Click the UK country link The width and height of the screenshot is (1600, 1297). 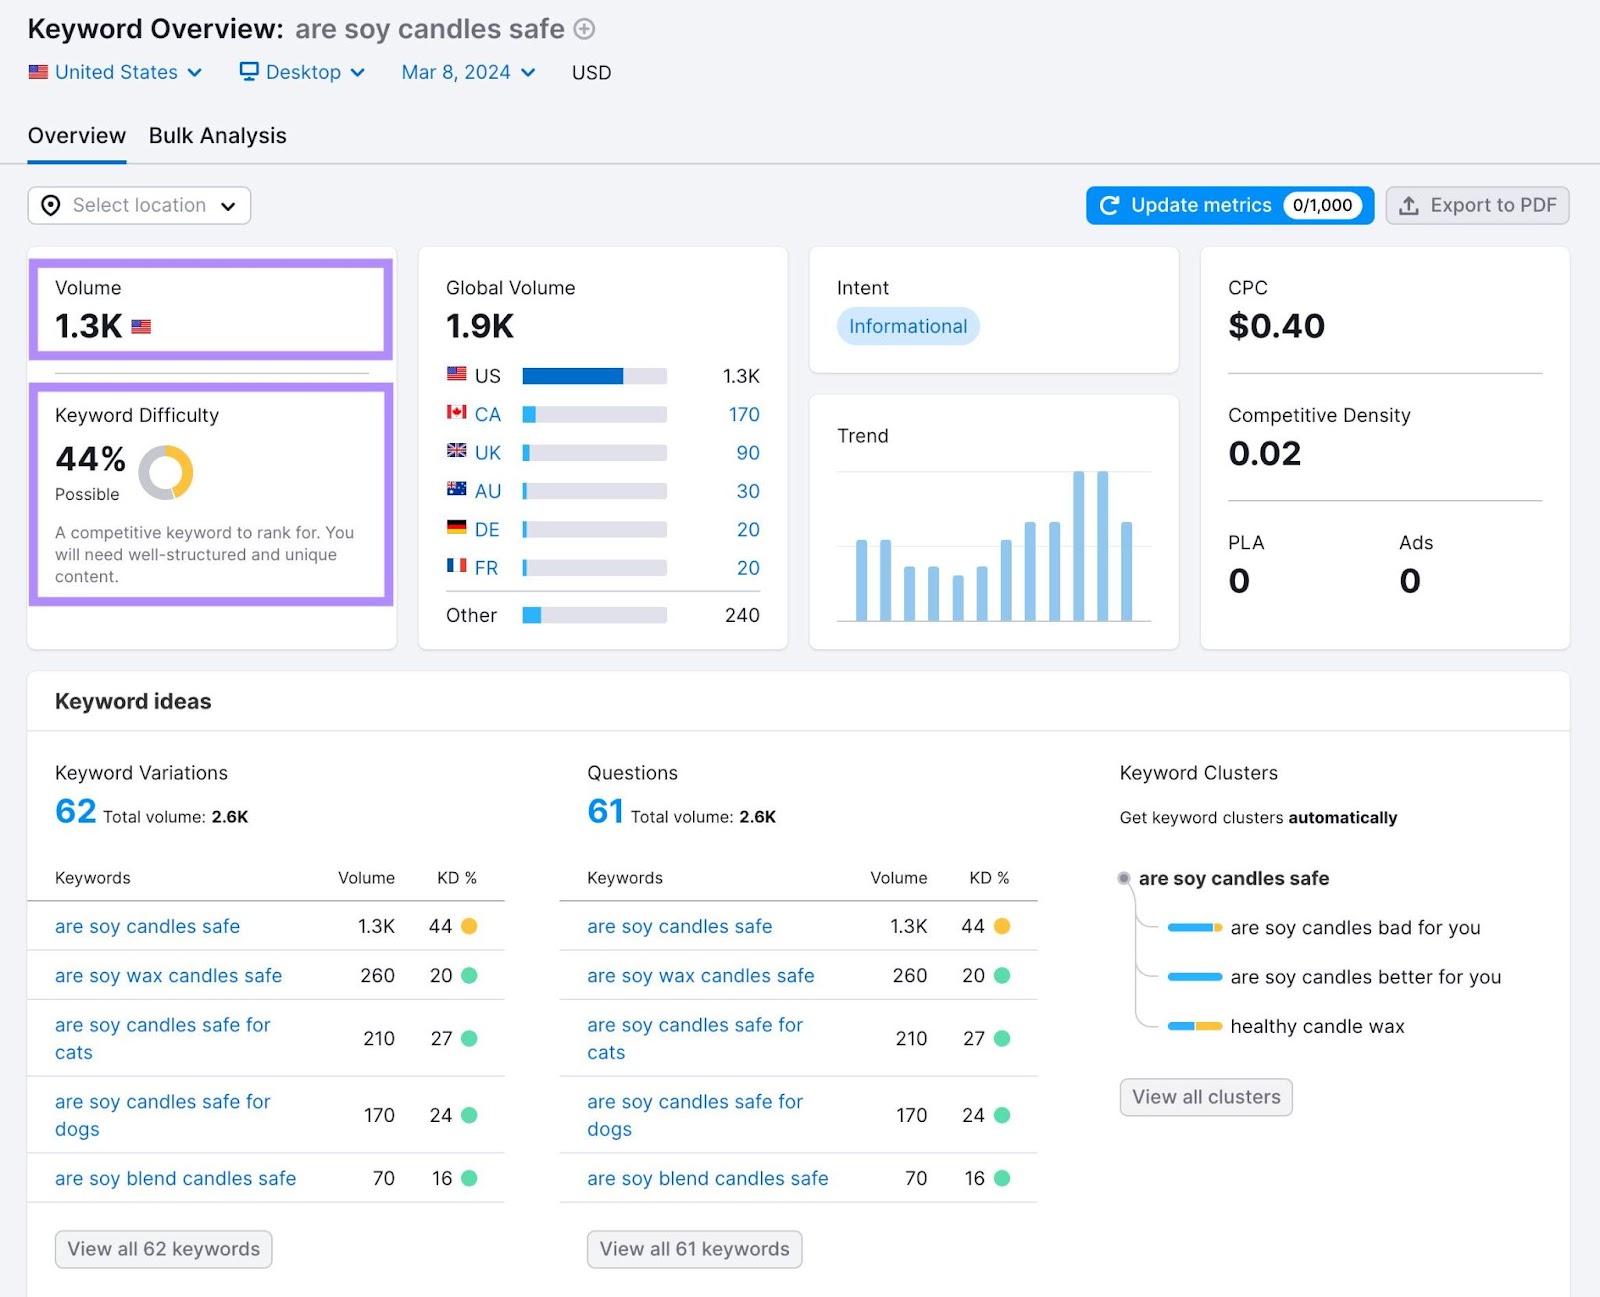click(x=488, y=453)
